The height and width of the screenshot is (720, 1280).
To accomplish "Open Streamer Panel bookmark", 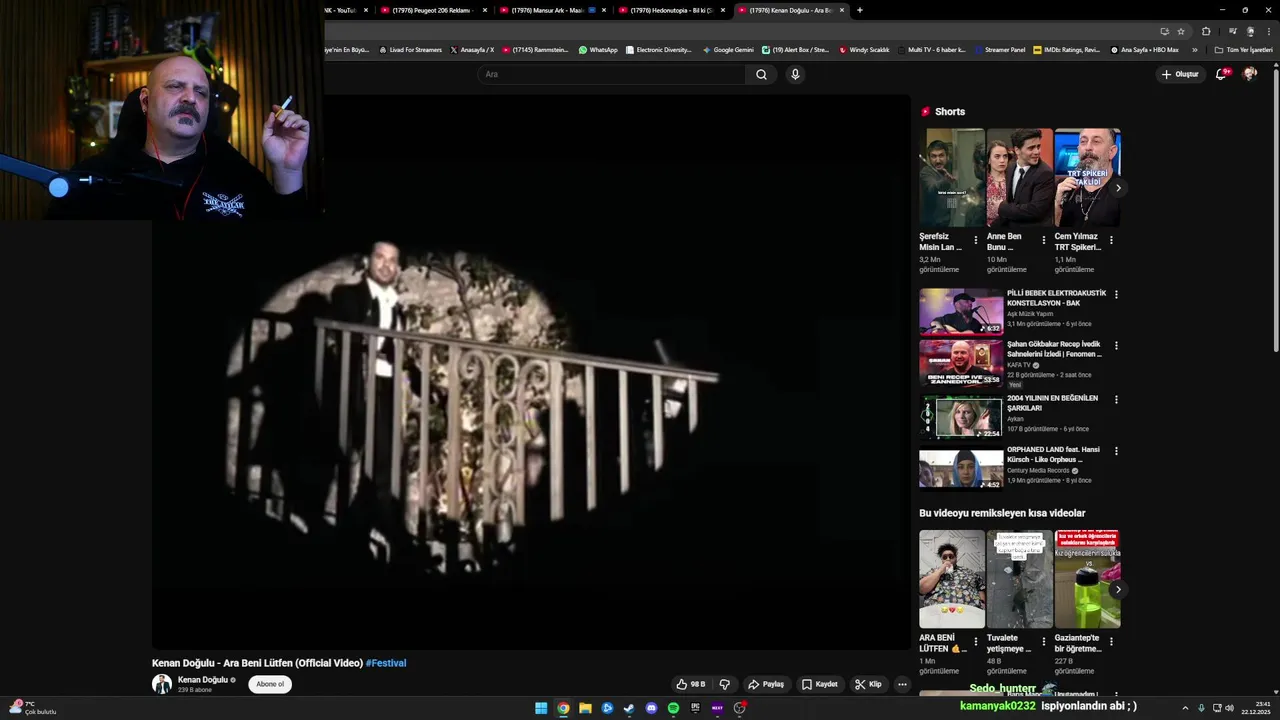I will (x=999, y=50).
